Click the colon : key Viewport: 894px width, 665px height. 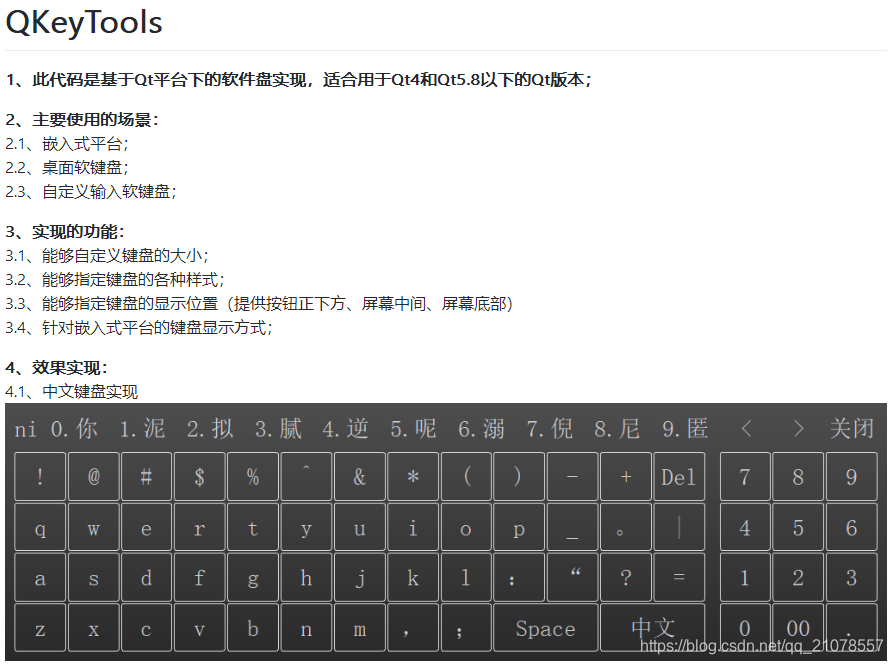pos(519,577)
